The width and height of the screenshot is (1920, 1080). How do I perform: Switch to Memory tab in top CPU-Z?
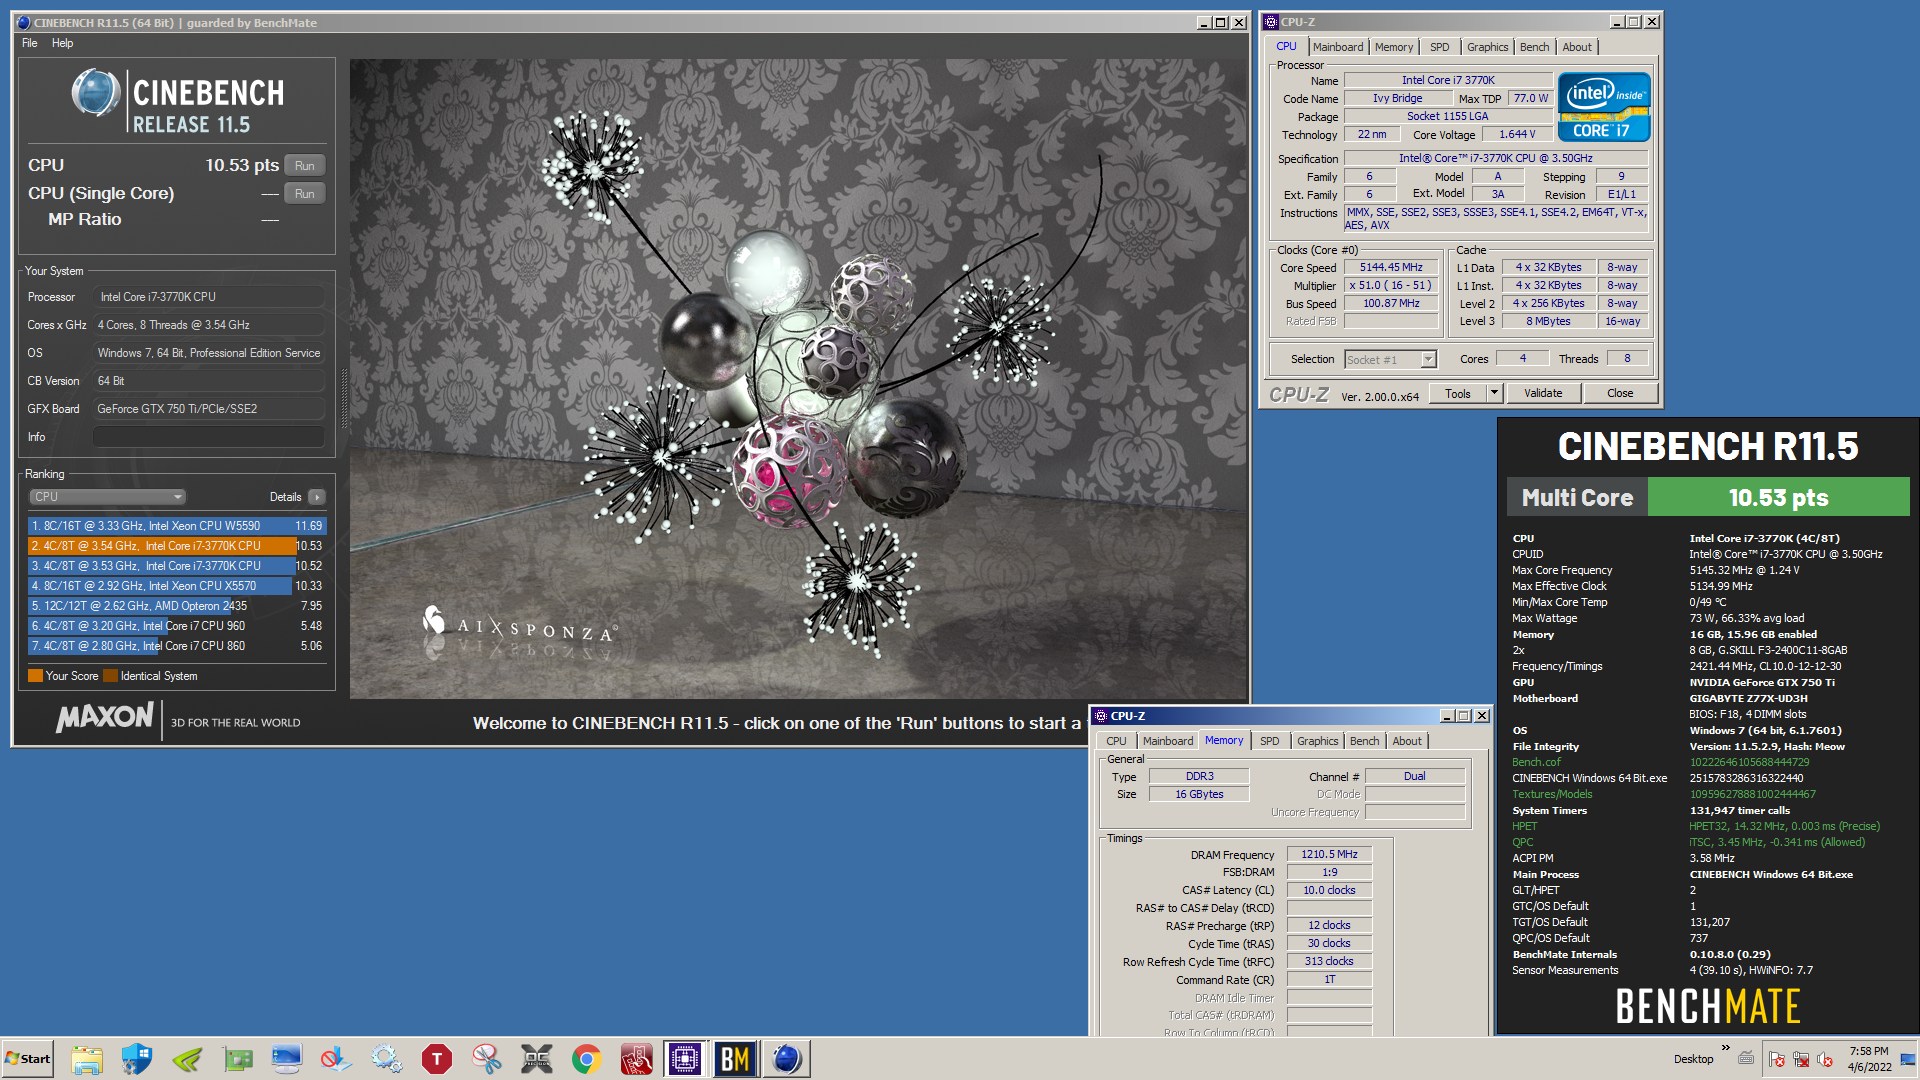click(x=1394, y=47)
